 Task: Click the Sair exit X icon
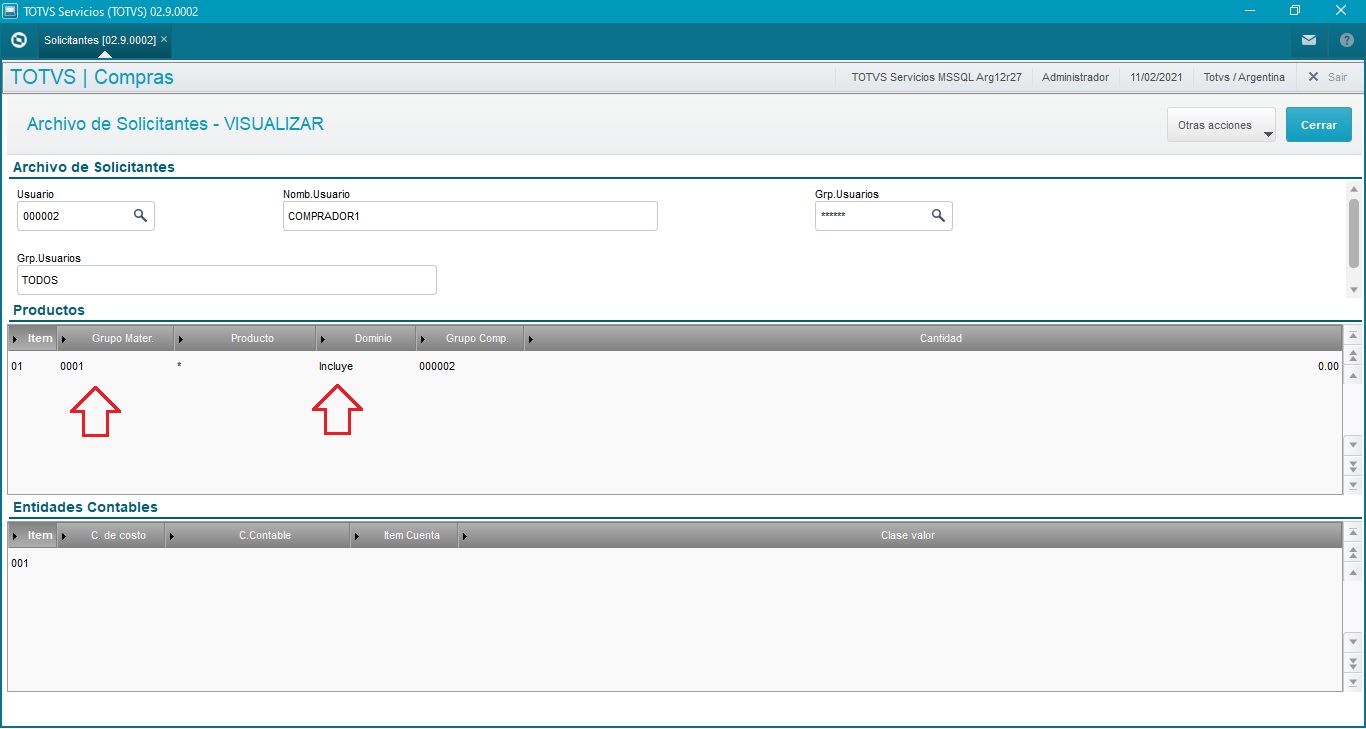pyautogui.click(x=1313, y=77)
